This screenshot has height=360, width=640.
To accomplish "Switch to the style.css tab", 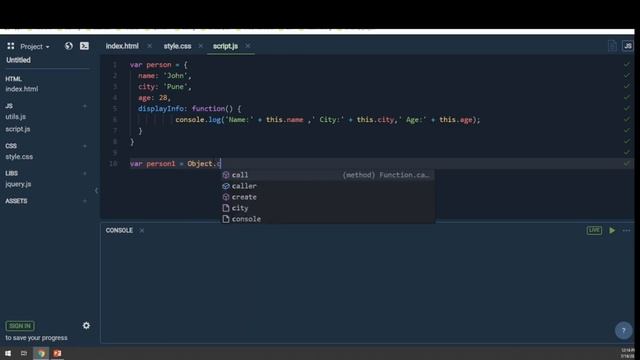I will click(x=177, y=46).
